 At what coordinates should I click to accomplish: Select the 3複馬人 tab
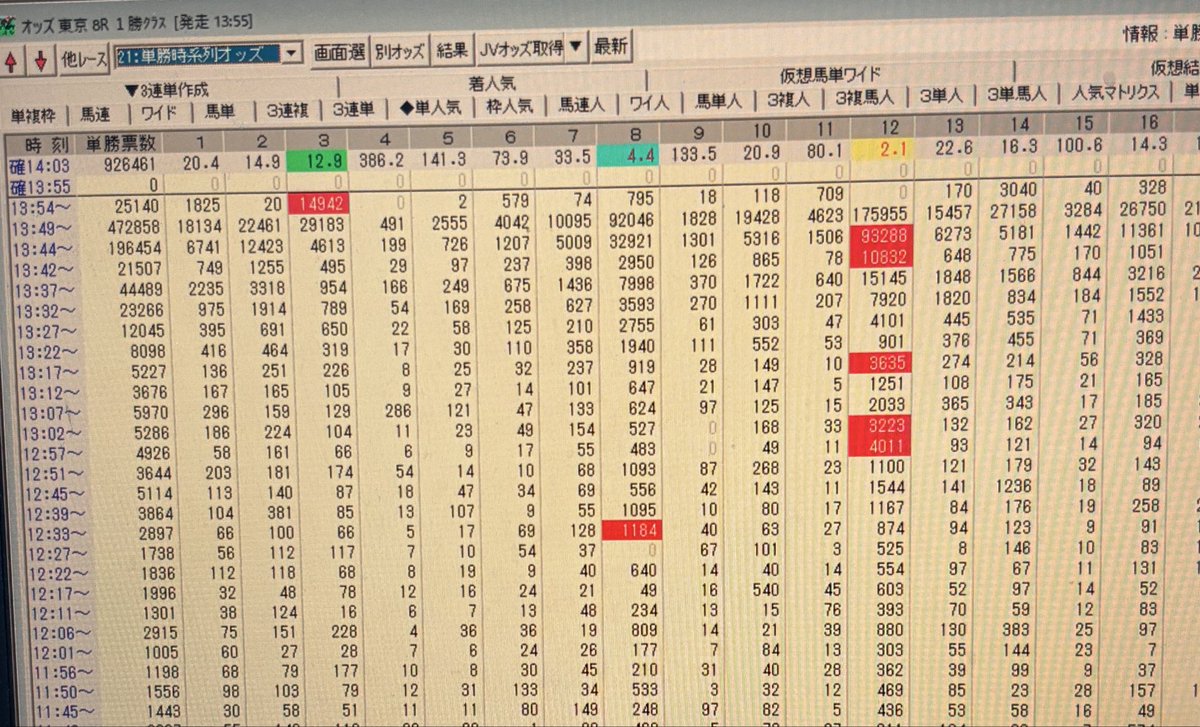866,97
